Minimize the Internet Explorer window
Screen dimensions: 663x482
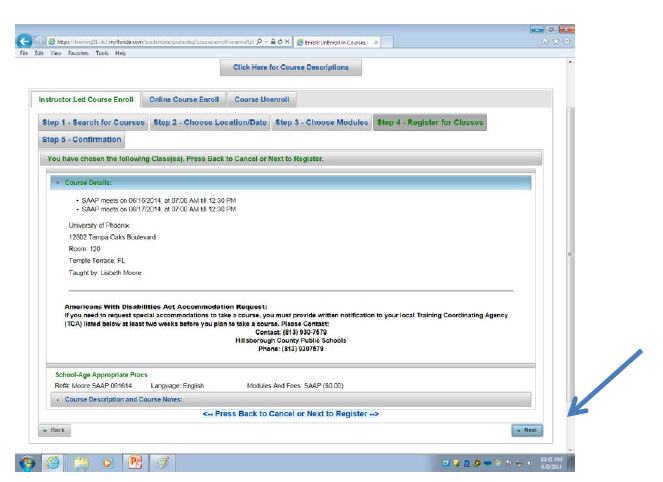pos(537,30)
